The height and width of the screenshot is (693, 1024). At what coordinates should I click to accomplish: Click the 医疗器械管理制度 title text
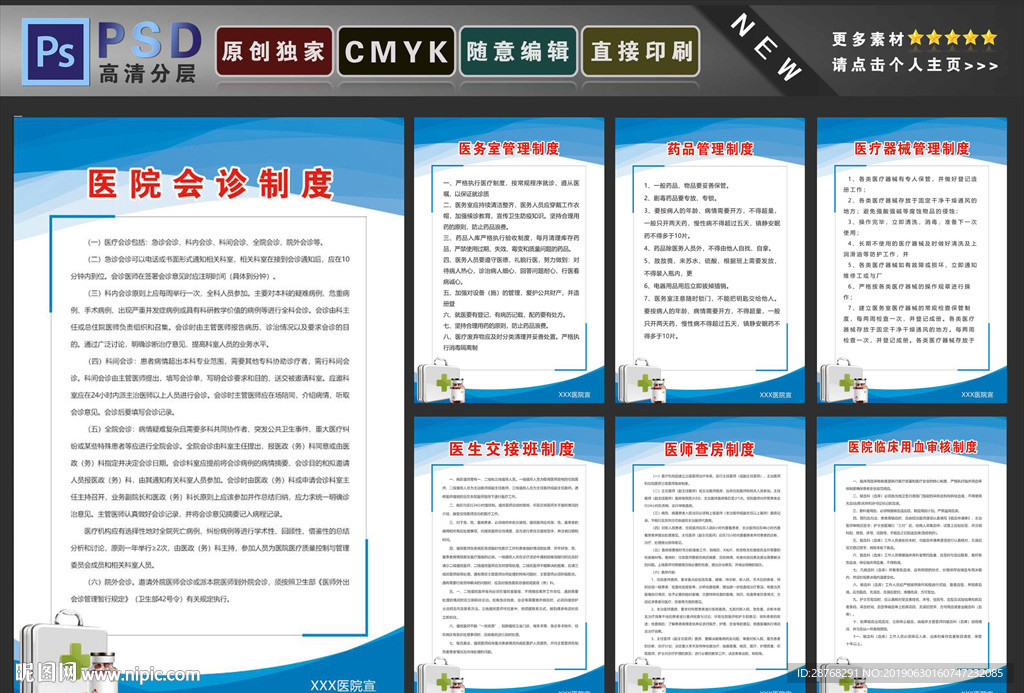click(x=912, y=148)
